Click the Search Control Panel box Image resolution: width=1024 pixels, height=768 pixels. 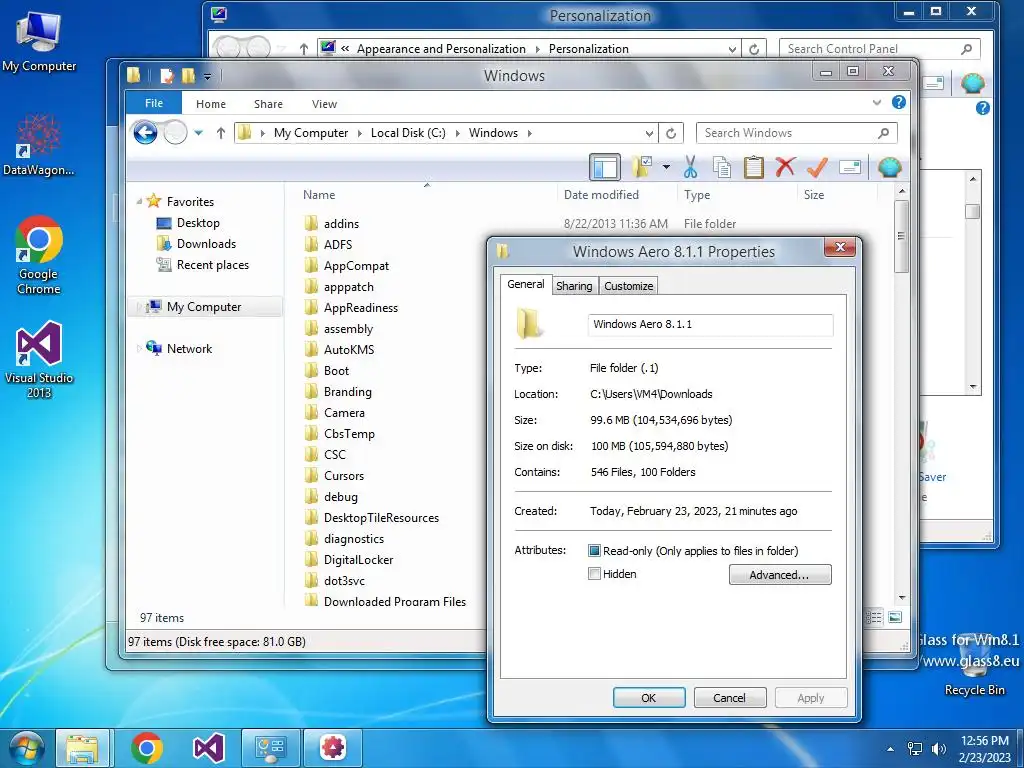[x=879, y=49]
